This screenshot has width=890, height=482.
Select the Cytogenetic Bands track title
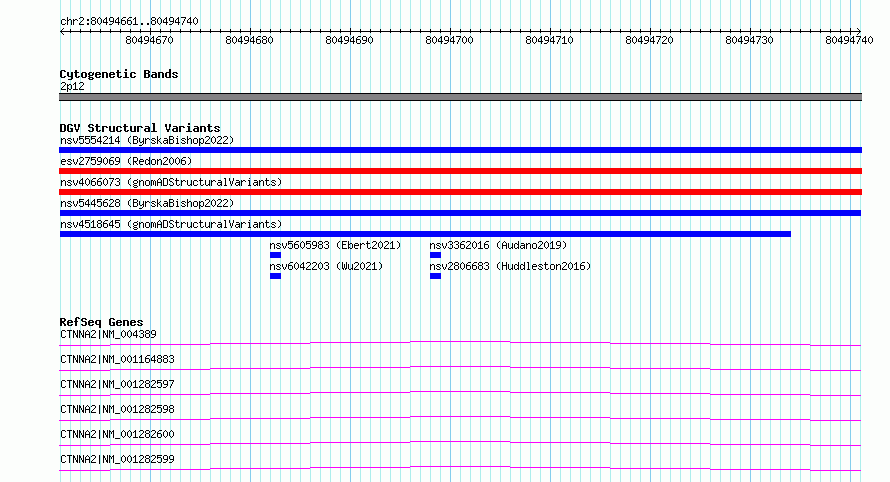tap(119, 74)
